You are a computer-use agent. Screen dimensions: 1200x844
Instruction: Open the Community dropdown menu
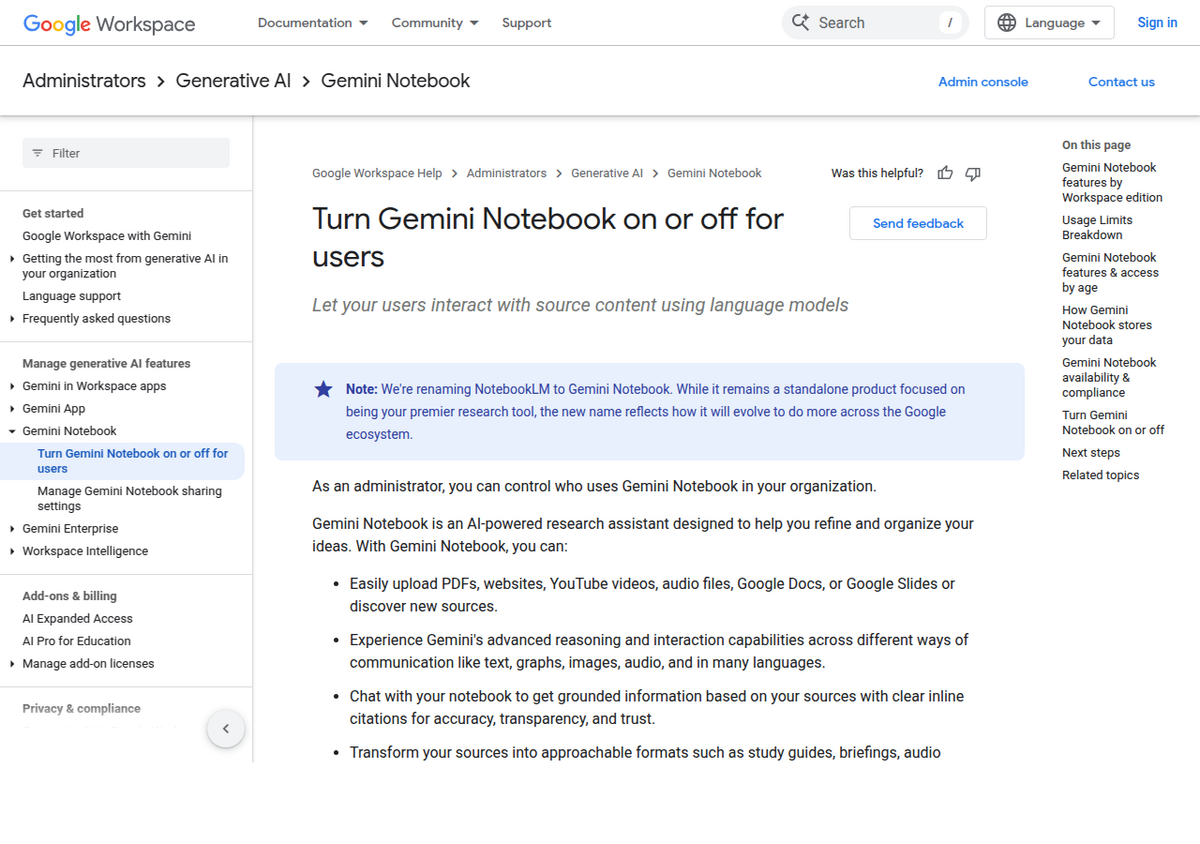tap(435, 23)
